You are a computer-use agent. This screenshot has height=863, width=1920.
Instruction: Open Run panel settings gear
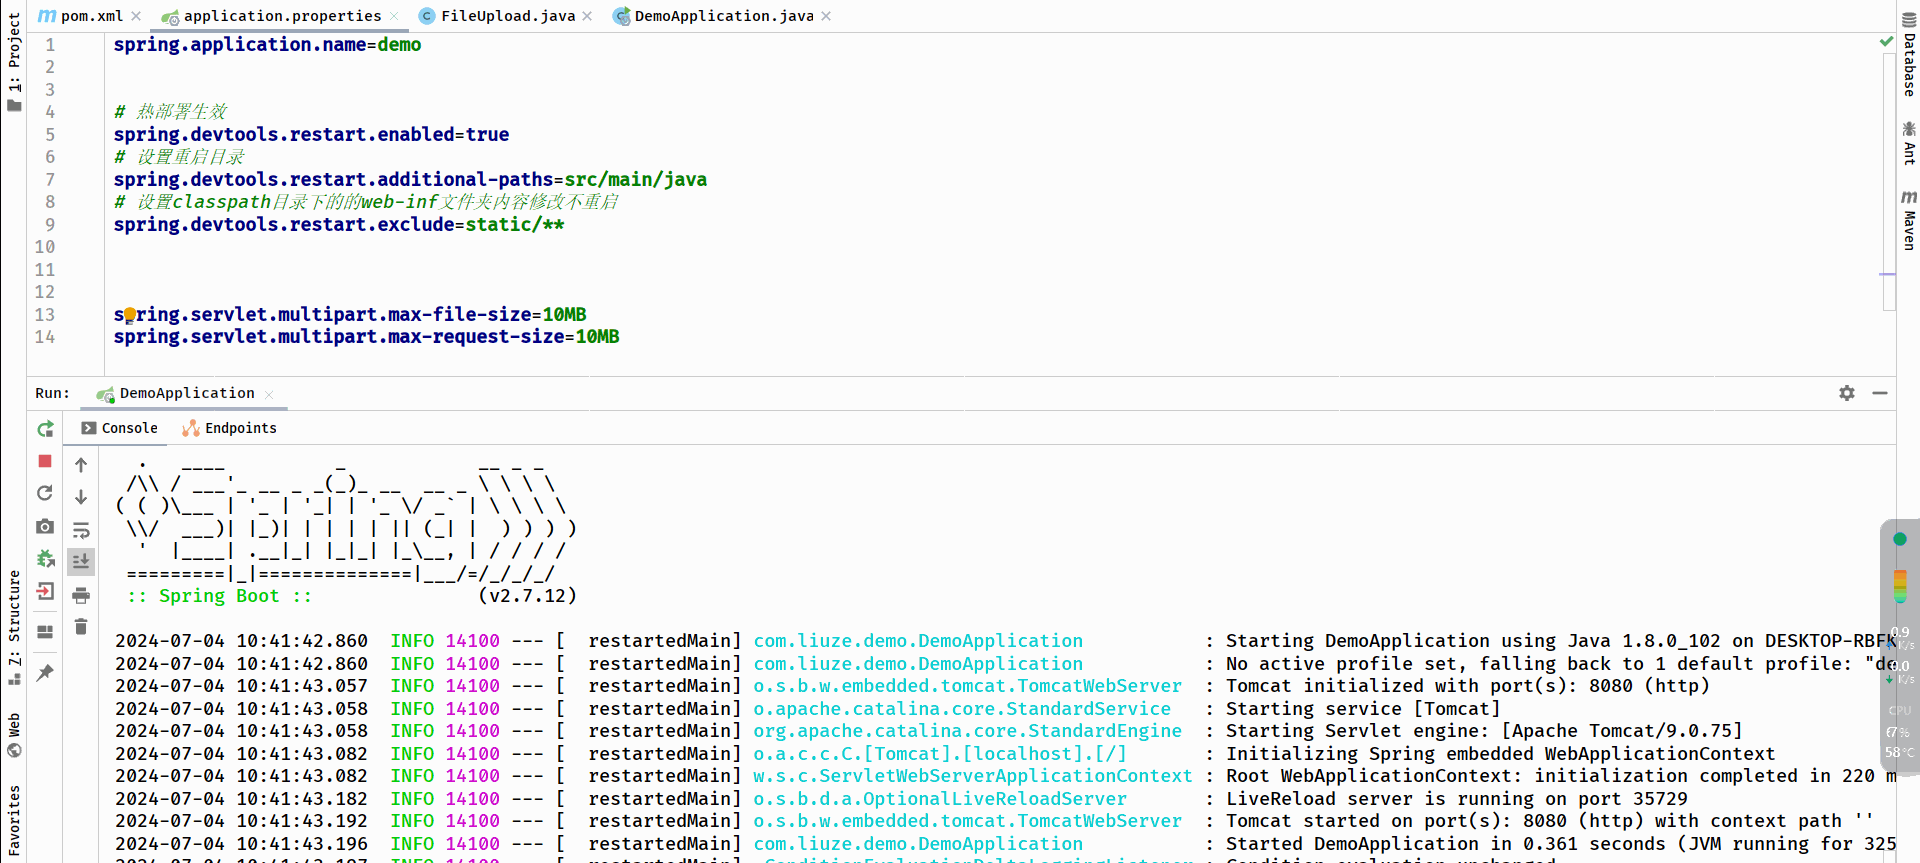pos(1847,393)
